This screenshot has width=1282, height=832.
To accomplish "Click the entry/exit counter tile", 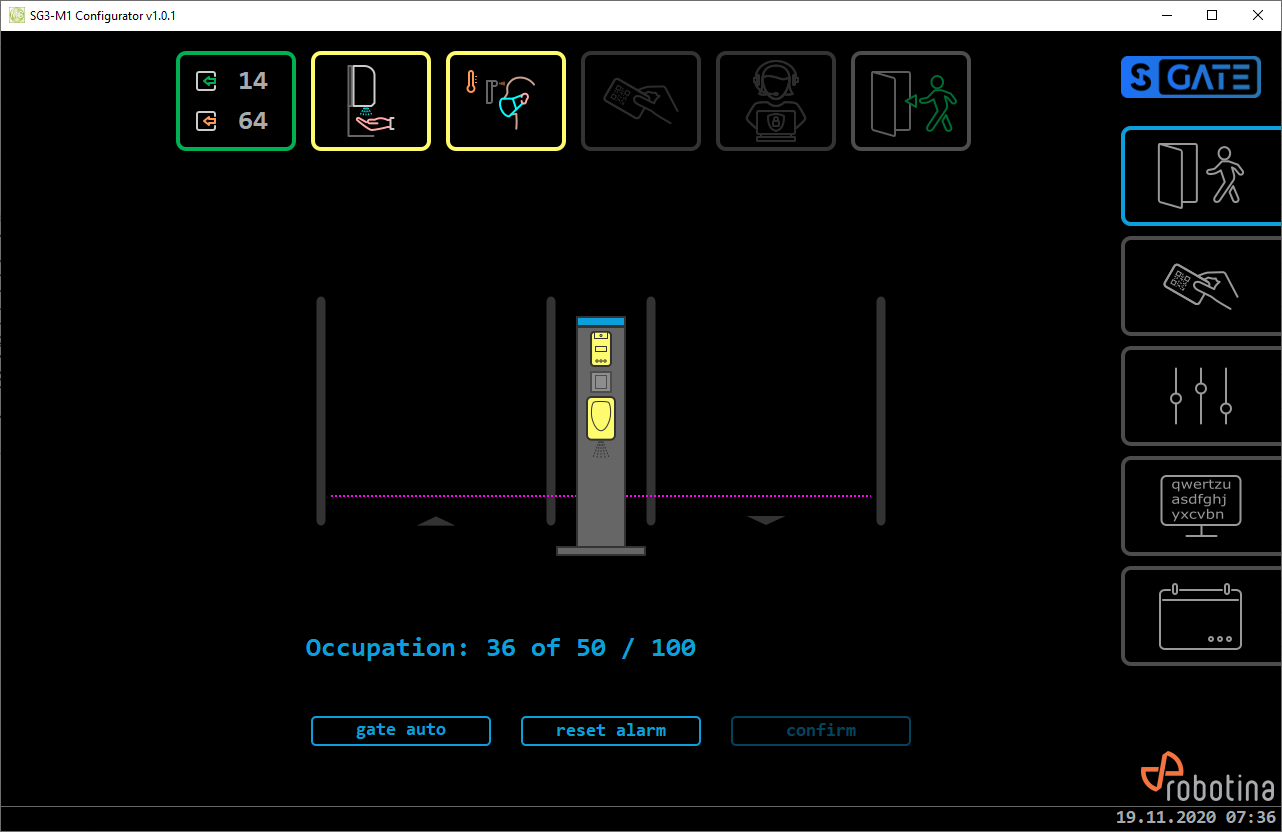I will coord(236,101).
